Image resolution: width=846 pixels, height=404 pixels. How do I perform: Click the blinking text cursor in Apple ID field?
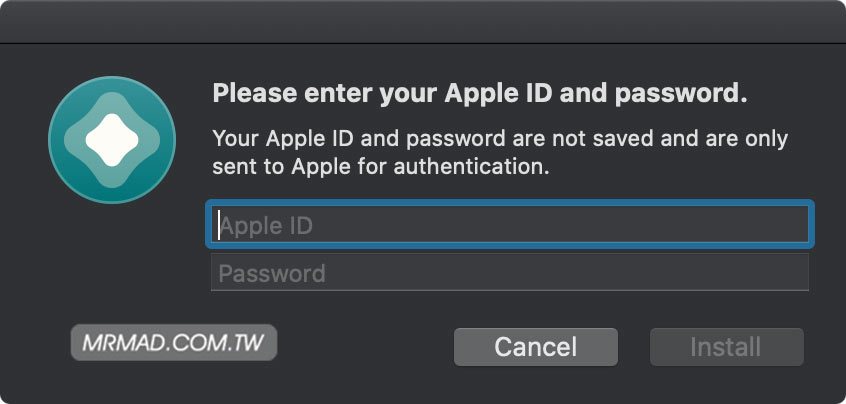pos(219,224)
